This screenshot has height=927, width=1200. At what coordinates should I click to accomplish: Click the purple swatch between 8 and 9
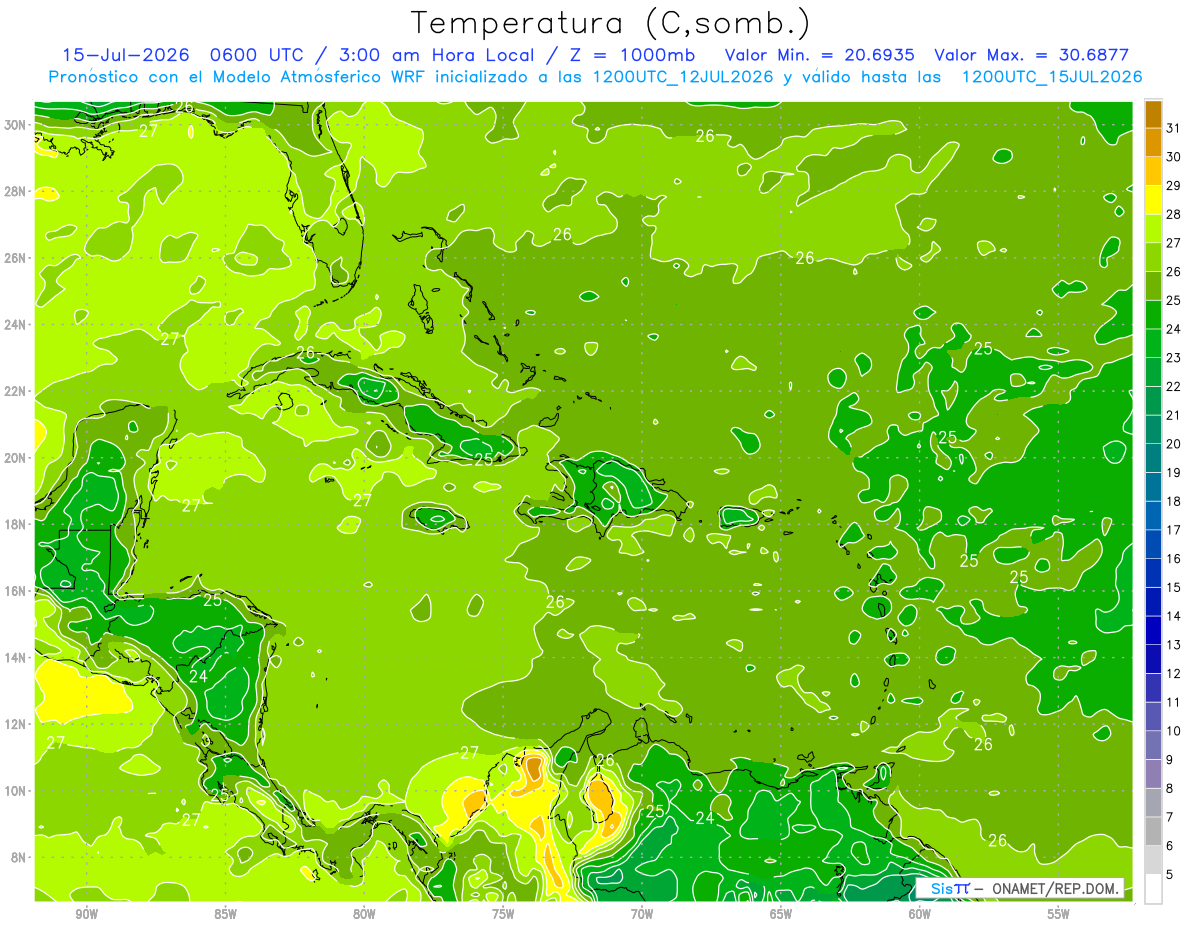pos(1153,774)
